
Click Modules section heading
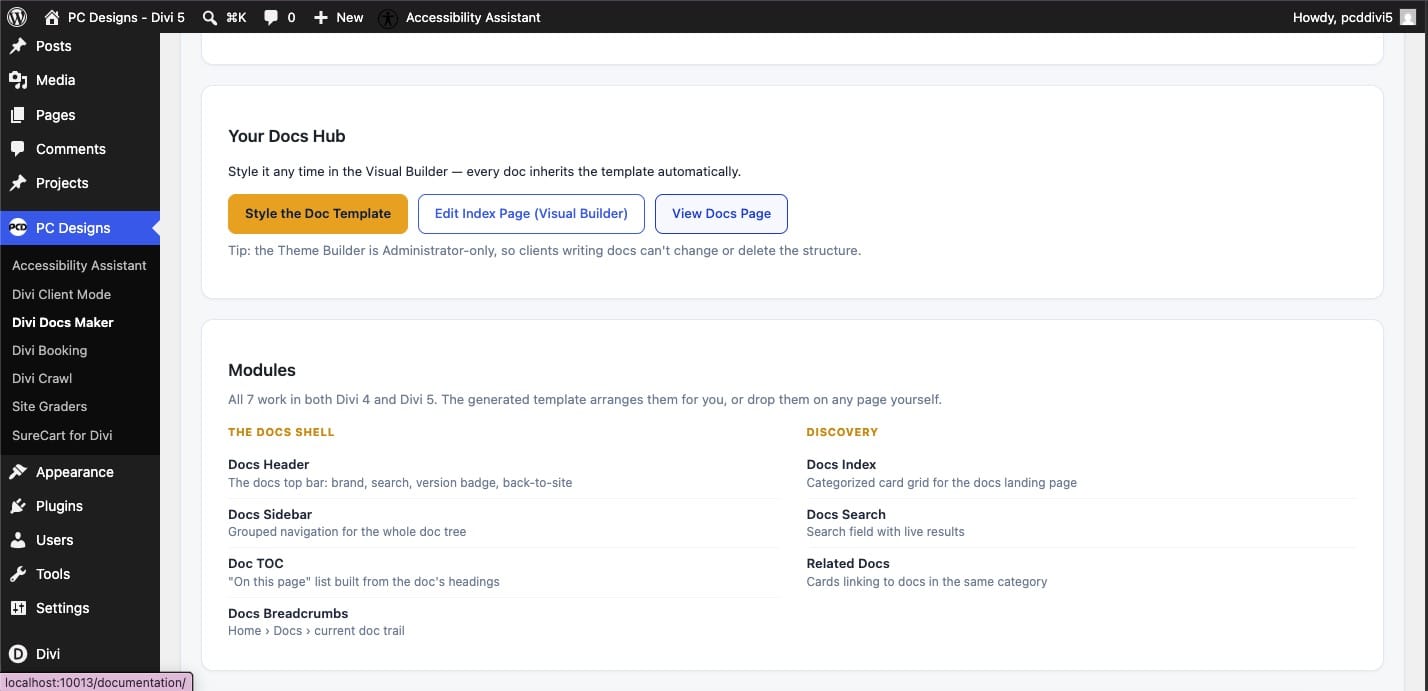click(262, 370)
